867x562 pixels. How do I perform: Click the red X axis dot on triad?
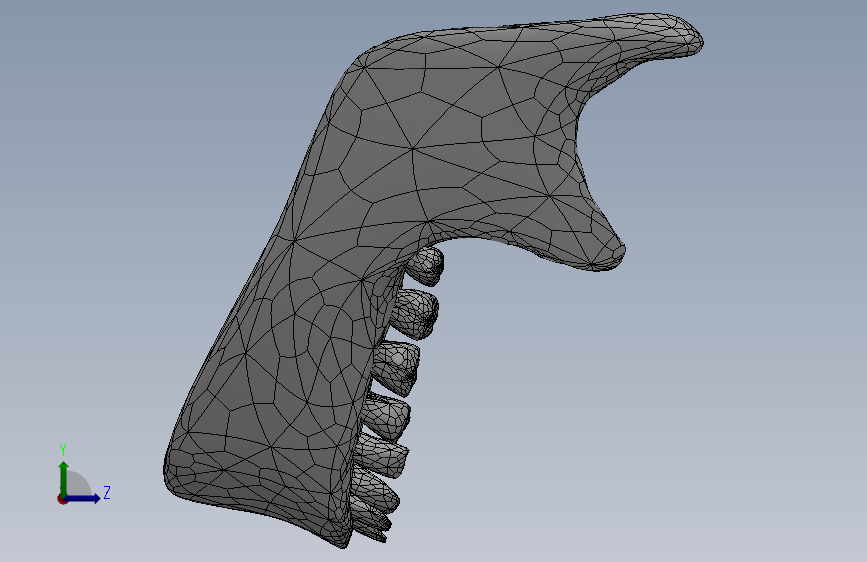(62, 499)
